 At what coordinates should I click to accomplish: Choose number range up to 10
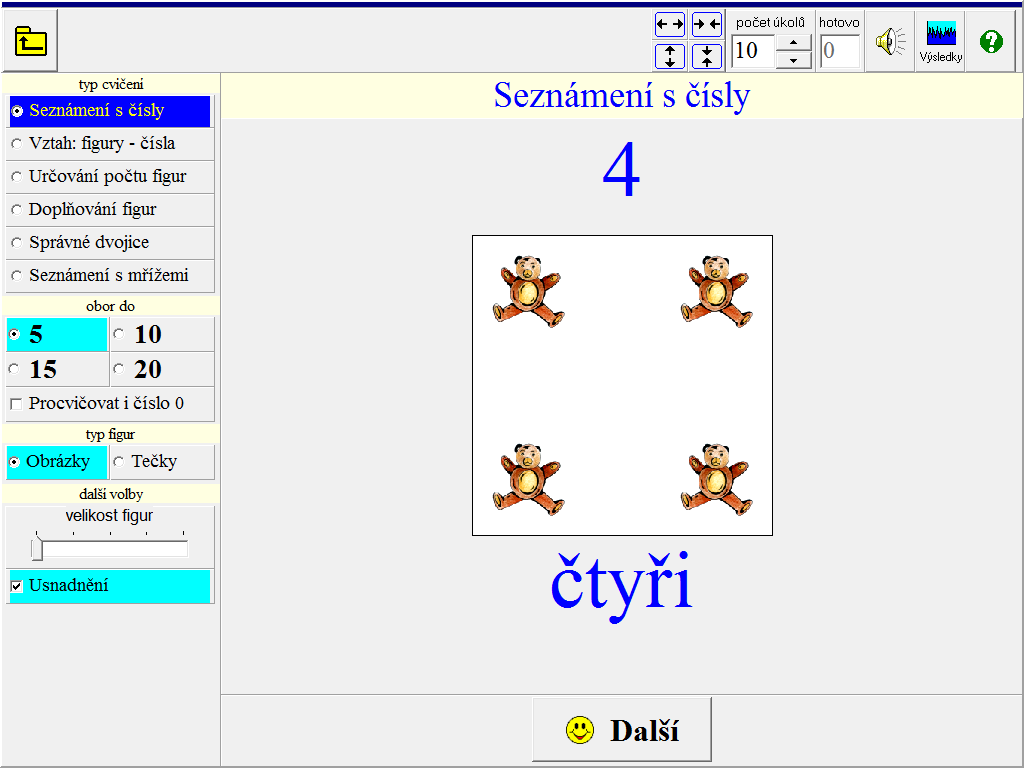click(x=162, y=334)
